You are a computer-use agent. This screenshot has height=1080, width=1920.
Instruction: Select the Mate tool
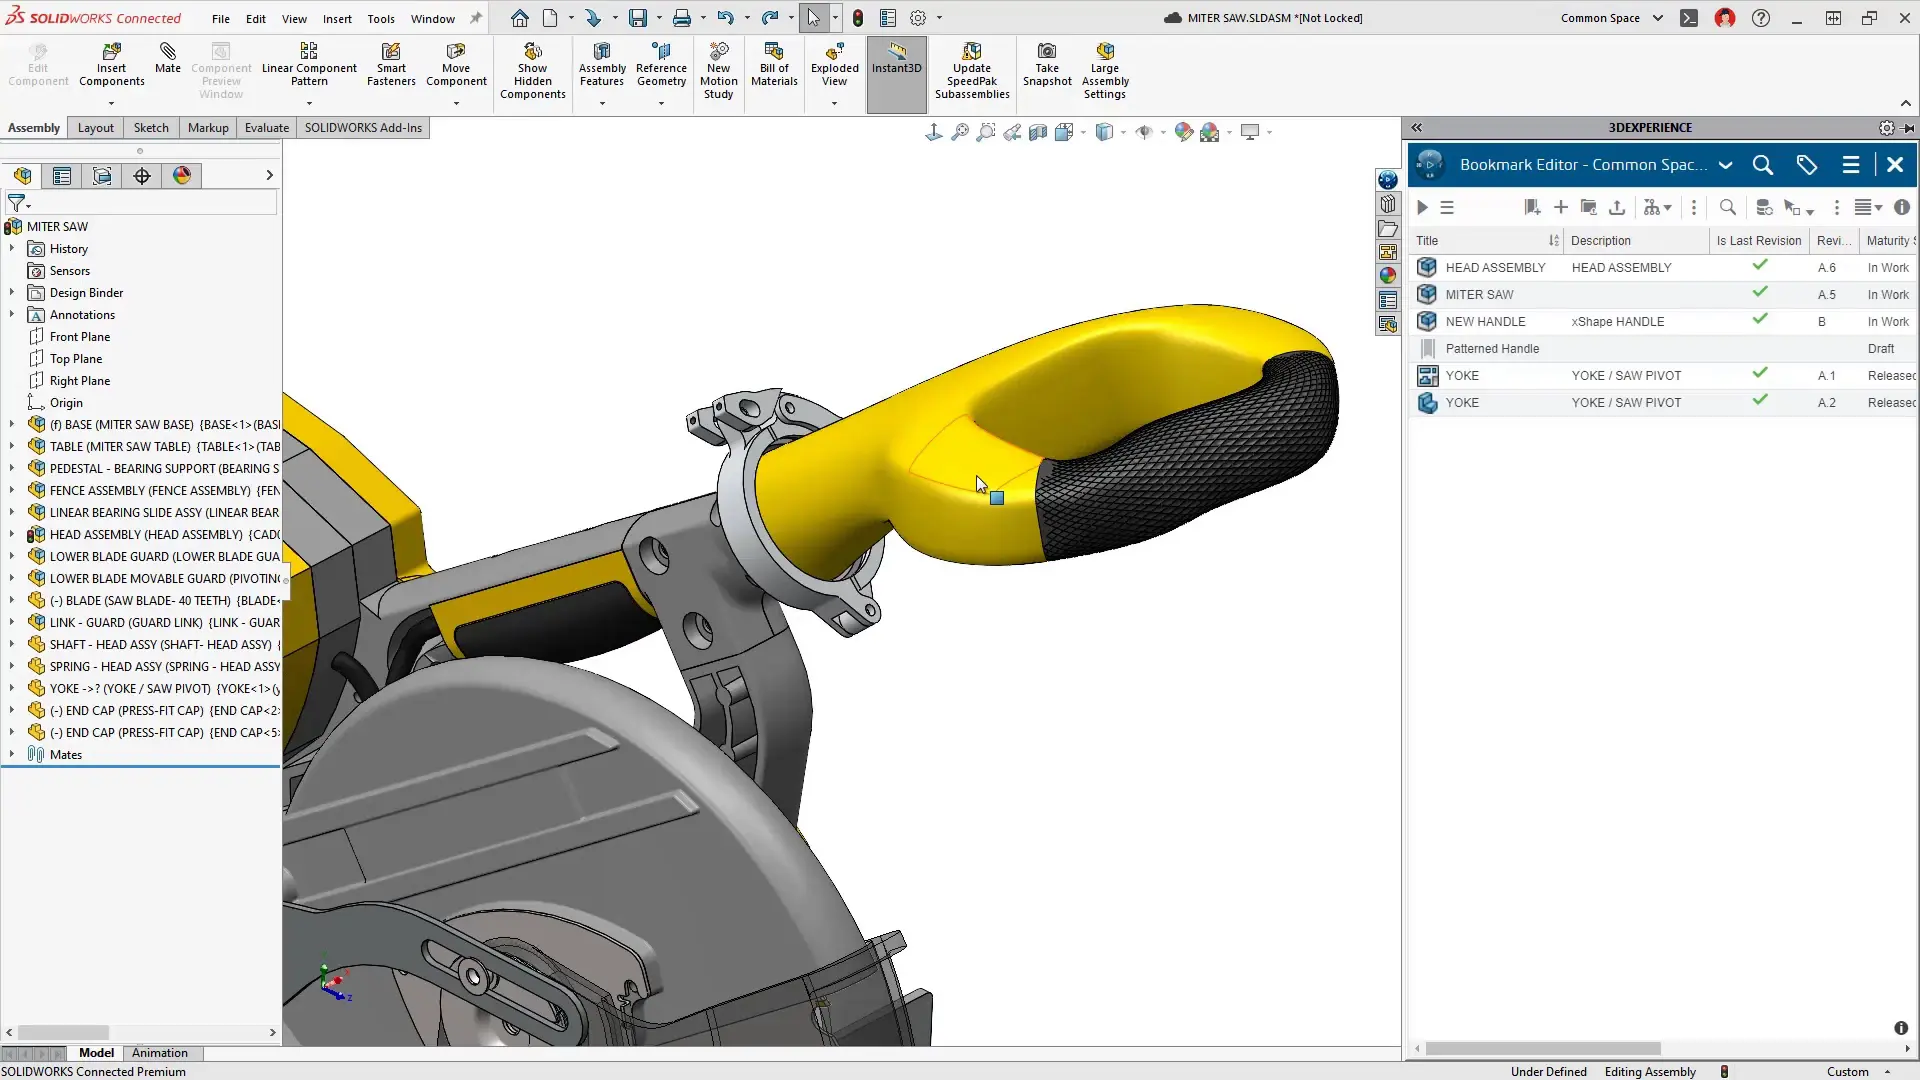pyautogui.click(x=168, y=58)
